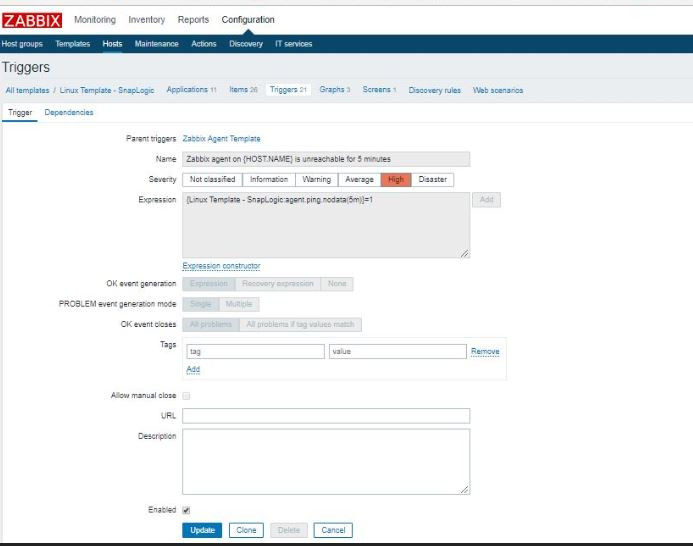Open Items 26 link

point(243,90)
